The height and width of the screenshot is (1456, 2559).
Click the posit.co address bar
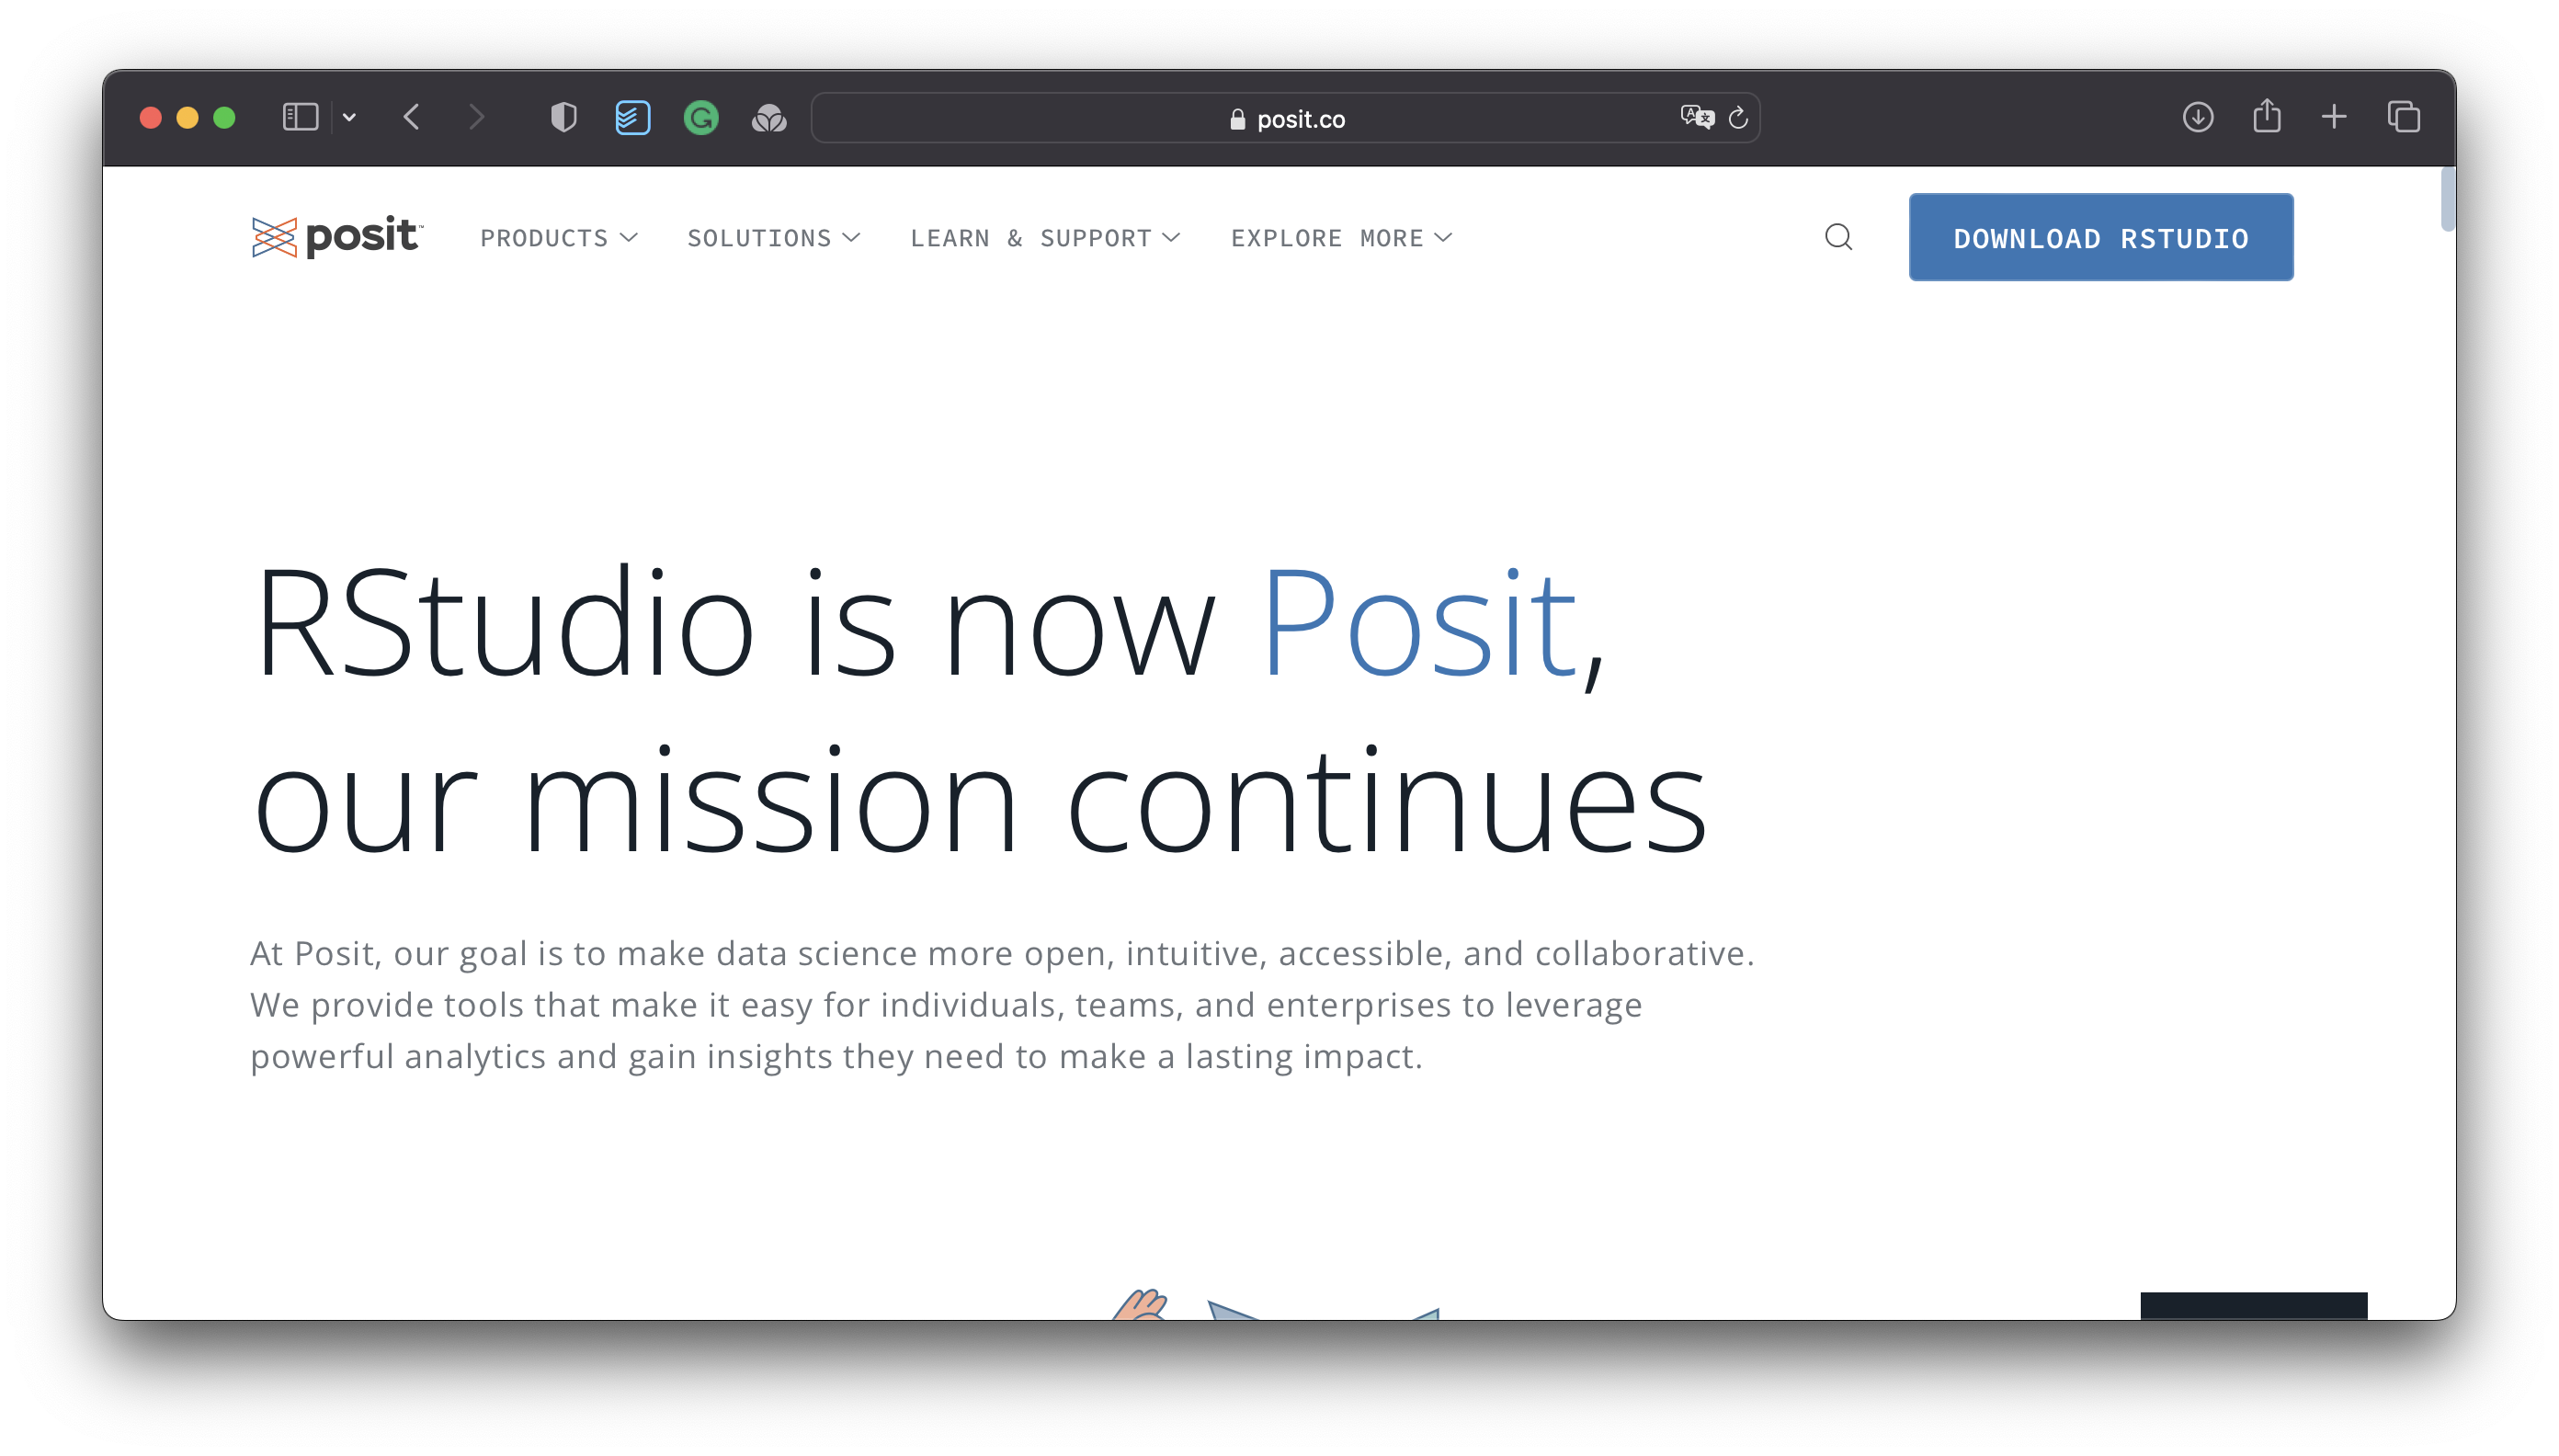coord(1286,119)
